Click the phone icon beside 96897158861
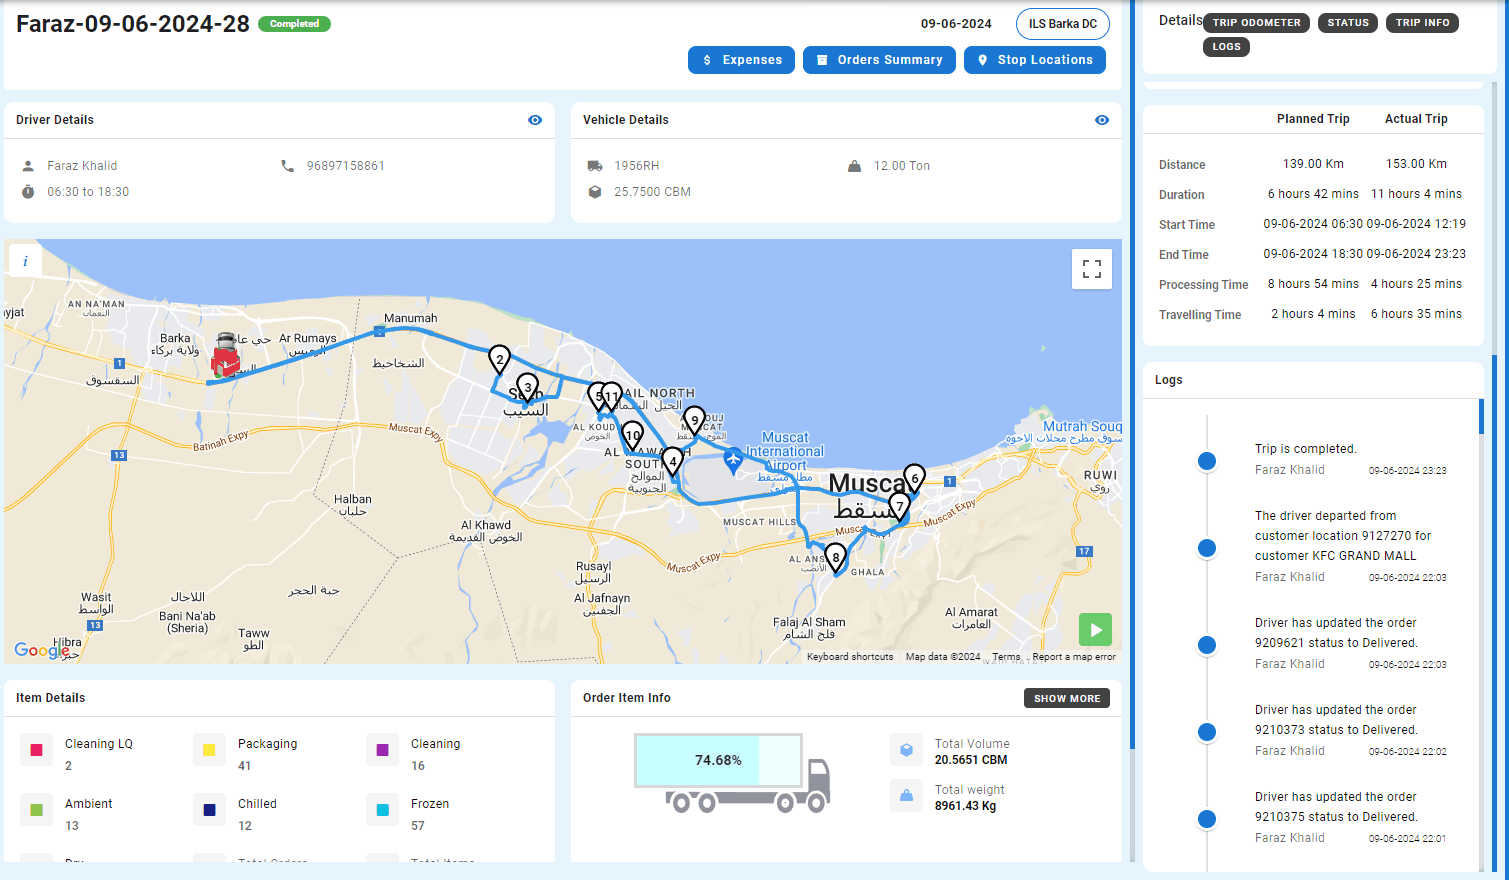This screenshot has height=880, width=1509. (x=288, y=166)
